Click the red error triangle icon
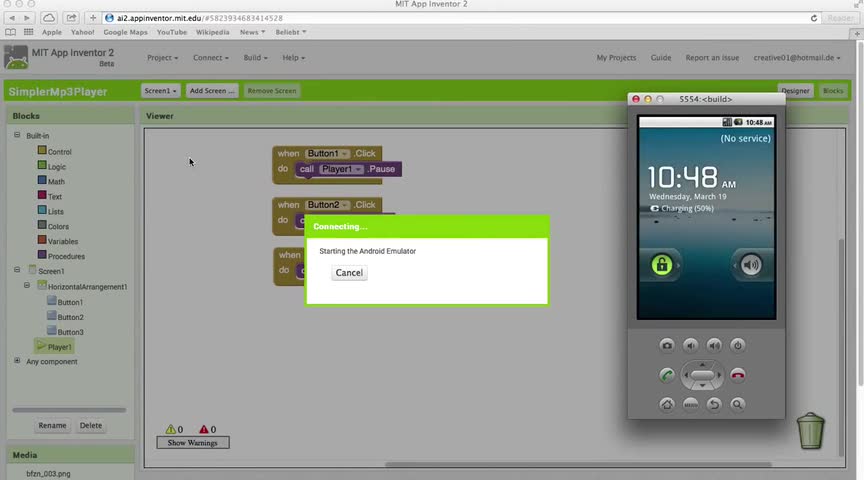Screen dimensions: 864x480 204,429
